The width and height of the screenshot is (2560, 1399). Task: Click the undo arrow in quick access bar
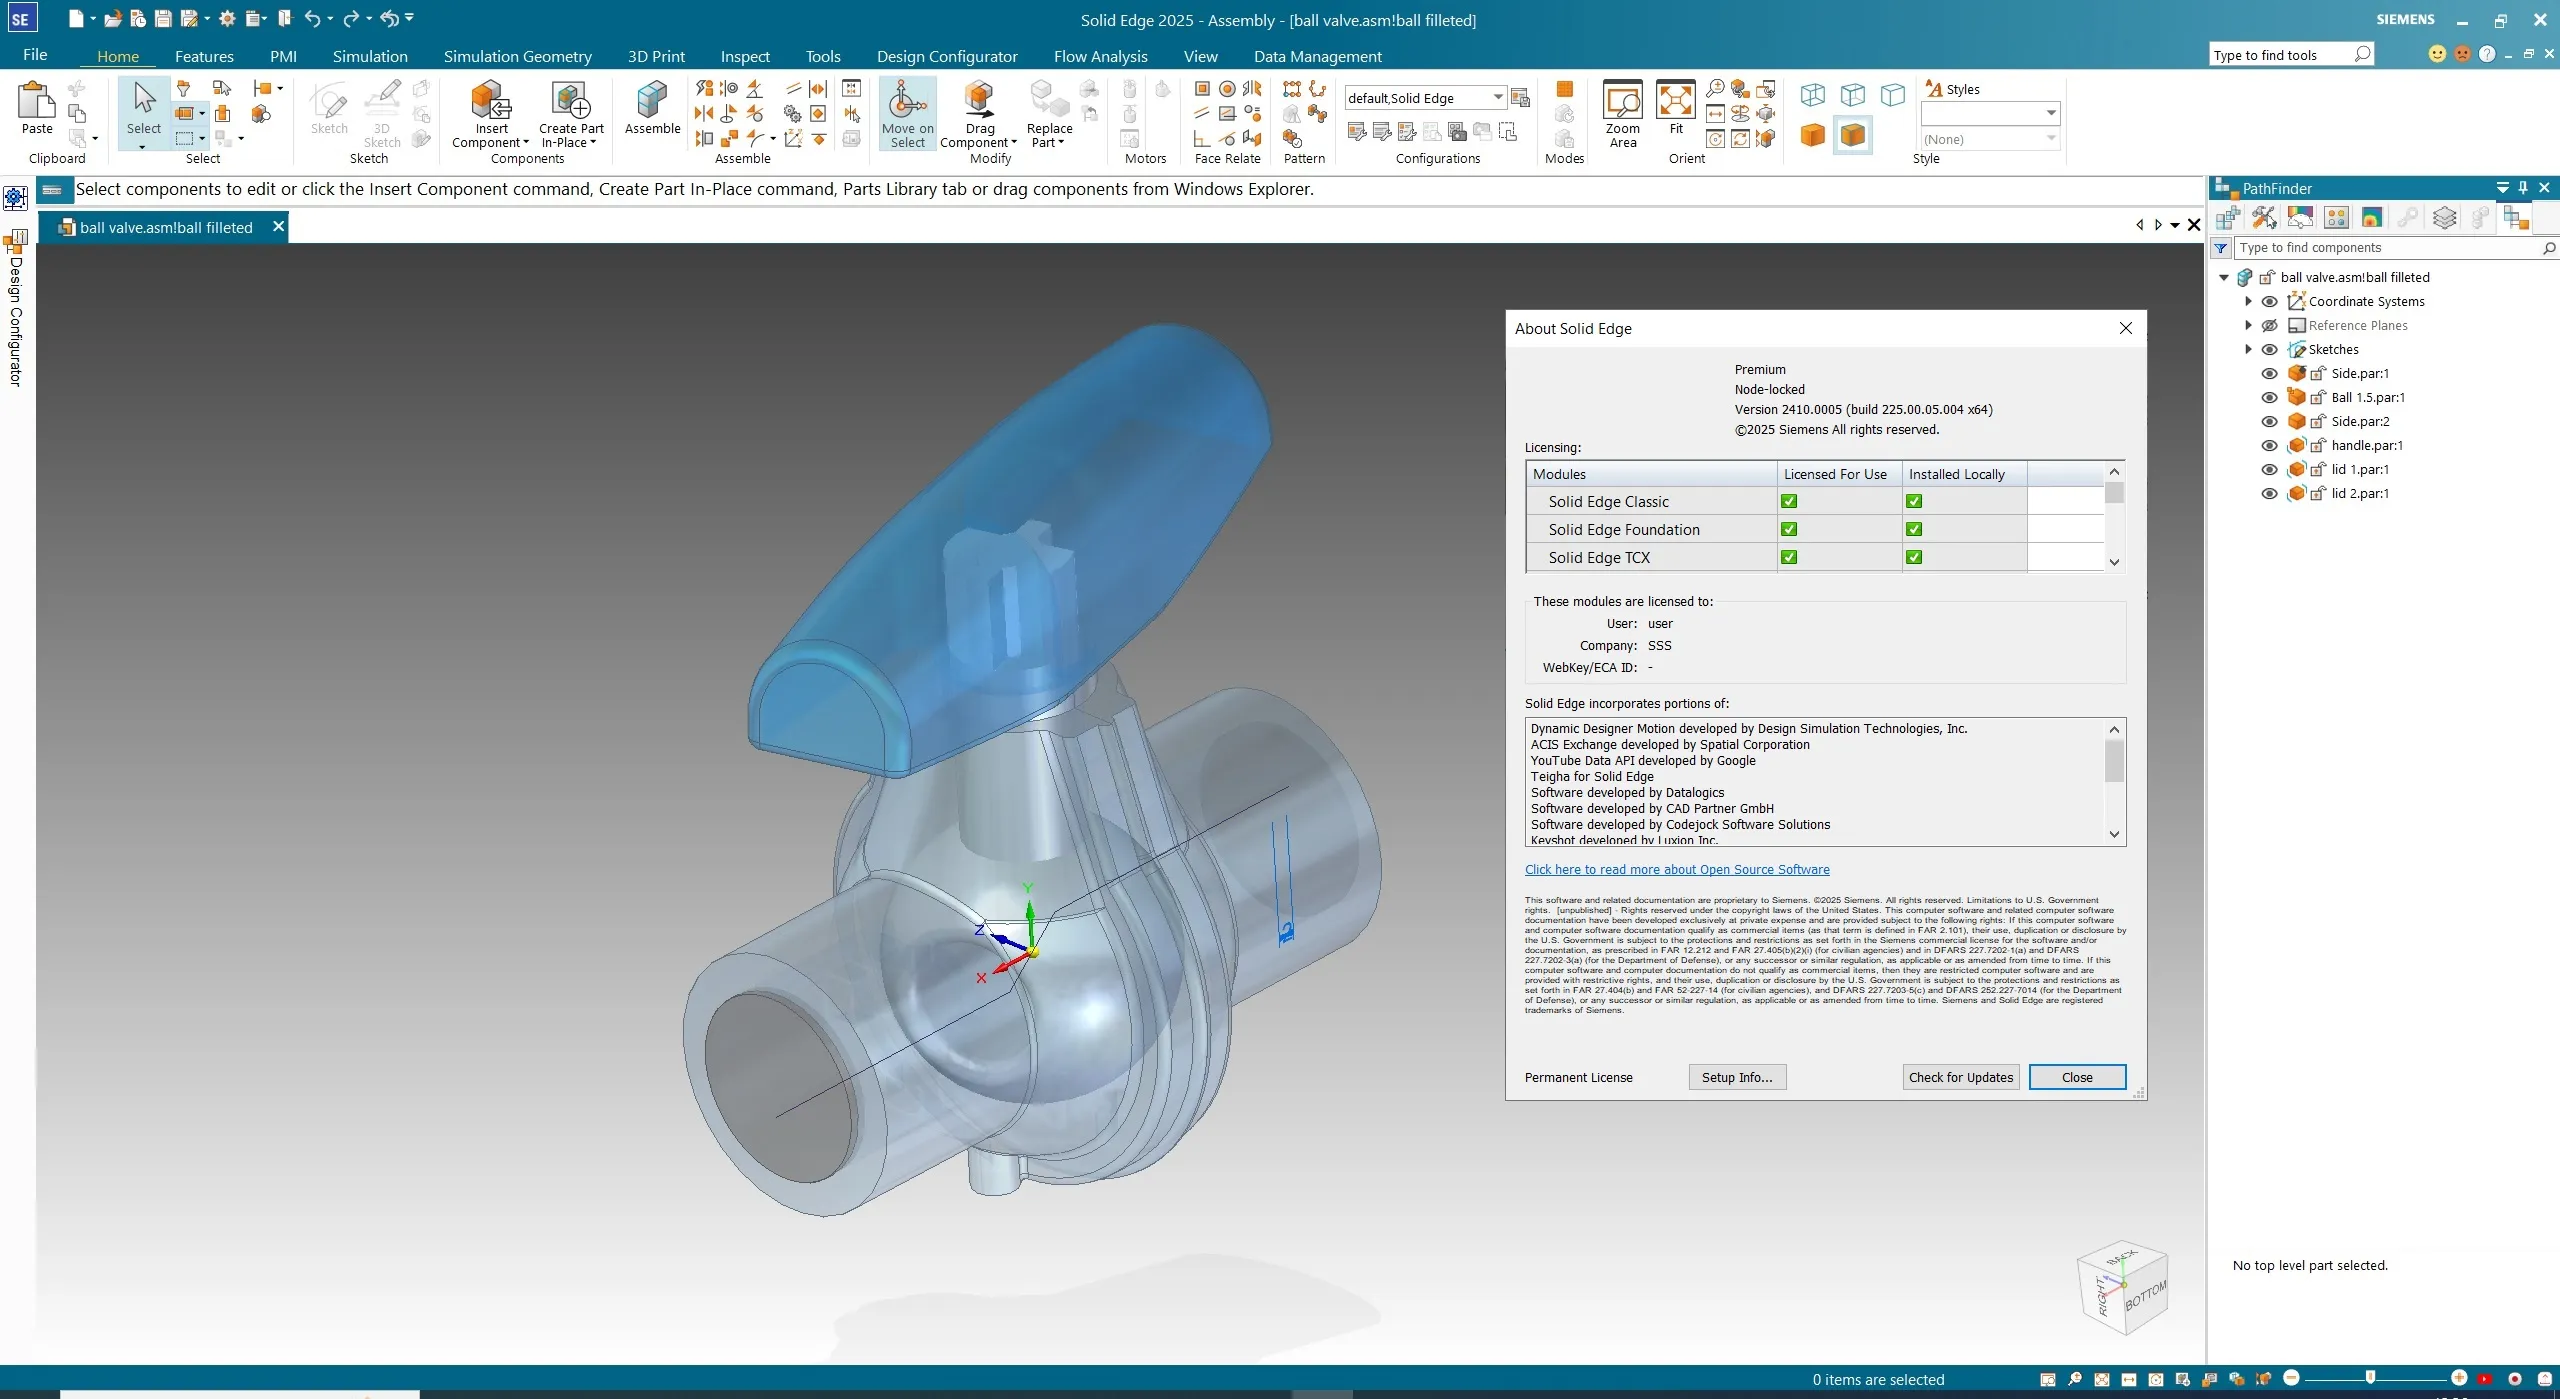coord(313,19)
